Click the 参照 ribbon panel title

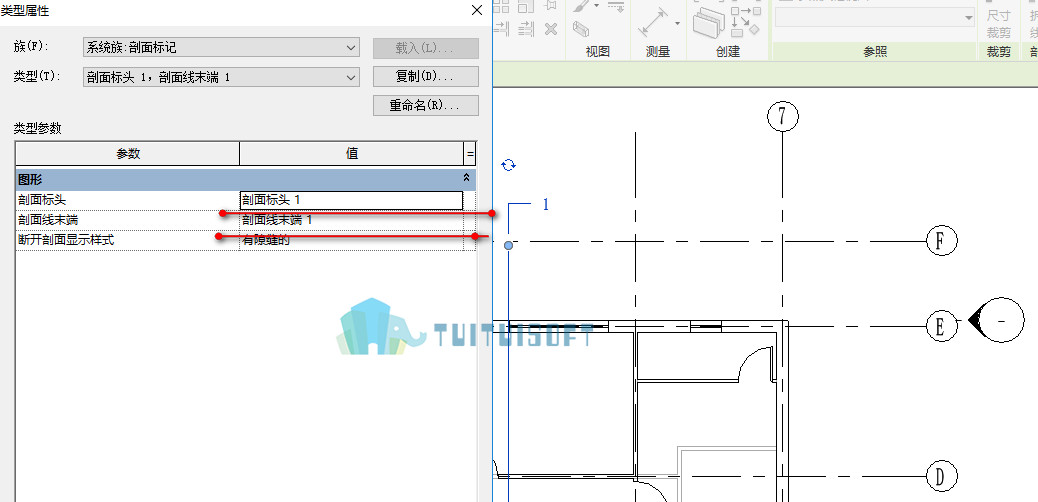coord(874,52)
